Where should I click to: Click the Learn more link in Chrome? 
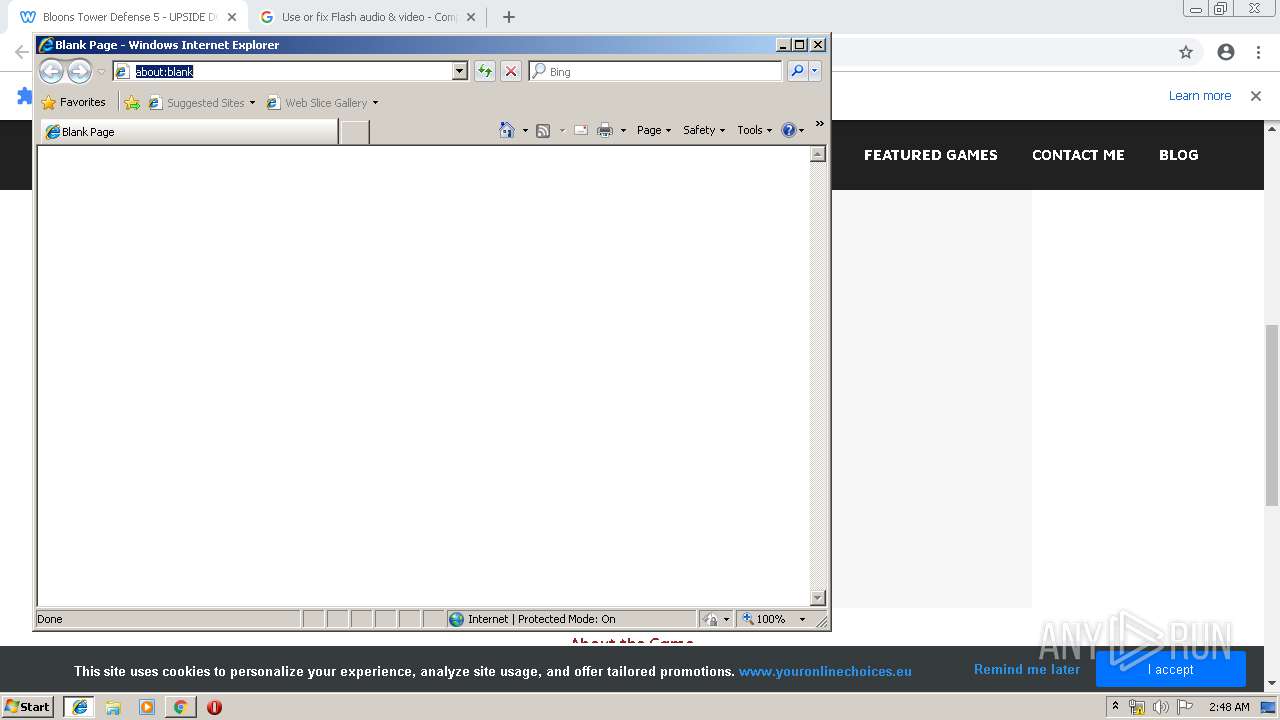pyautogui.click(x=1200, y=95)
